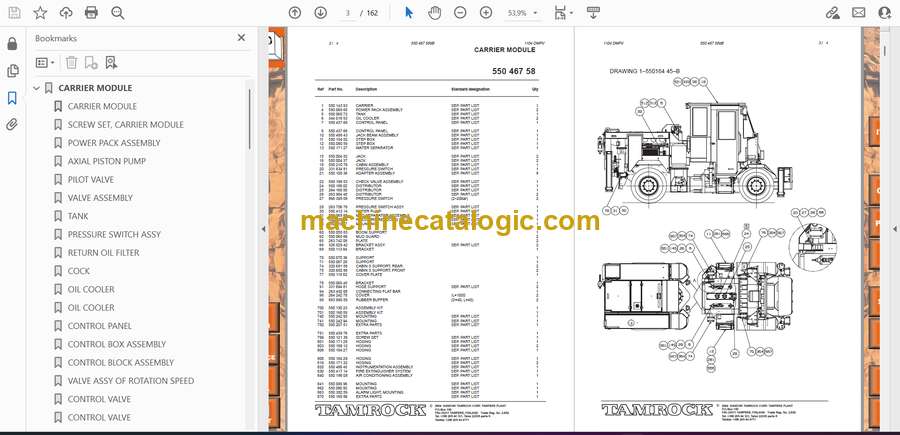Zoom out with minus button
Screen dimensions: 900x435
click(x=460, y=13)
